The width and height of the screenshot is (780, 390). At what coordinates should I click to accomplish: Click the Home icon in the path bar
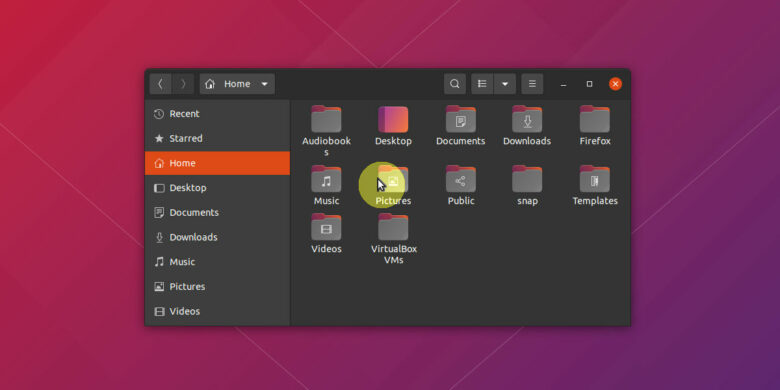pos(210,84)
